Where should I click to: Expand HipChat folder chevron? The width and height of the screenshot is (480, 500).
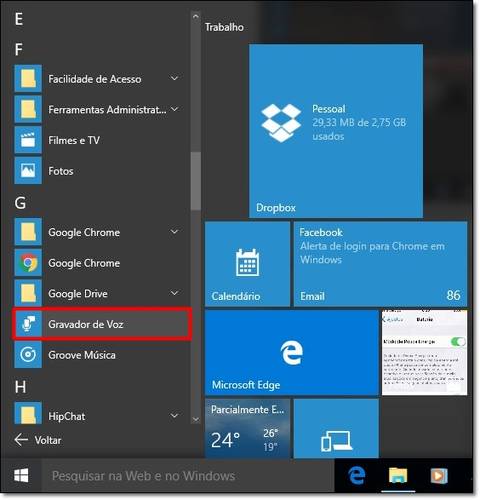(174, 416)
